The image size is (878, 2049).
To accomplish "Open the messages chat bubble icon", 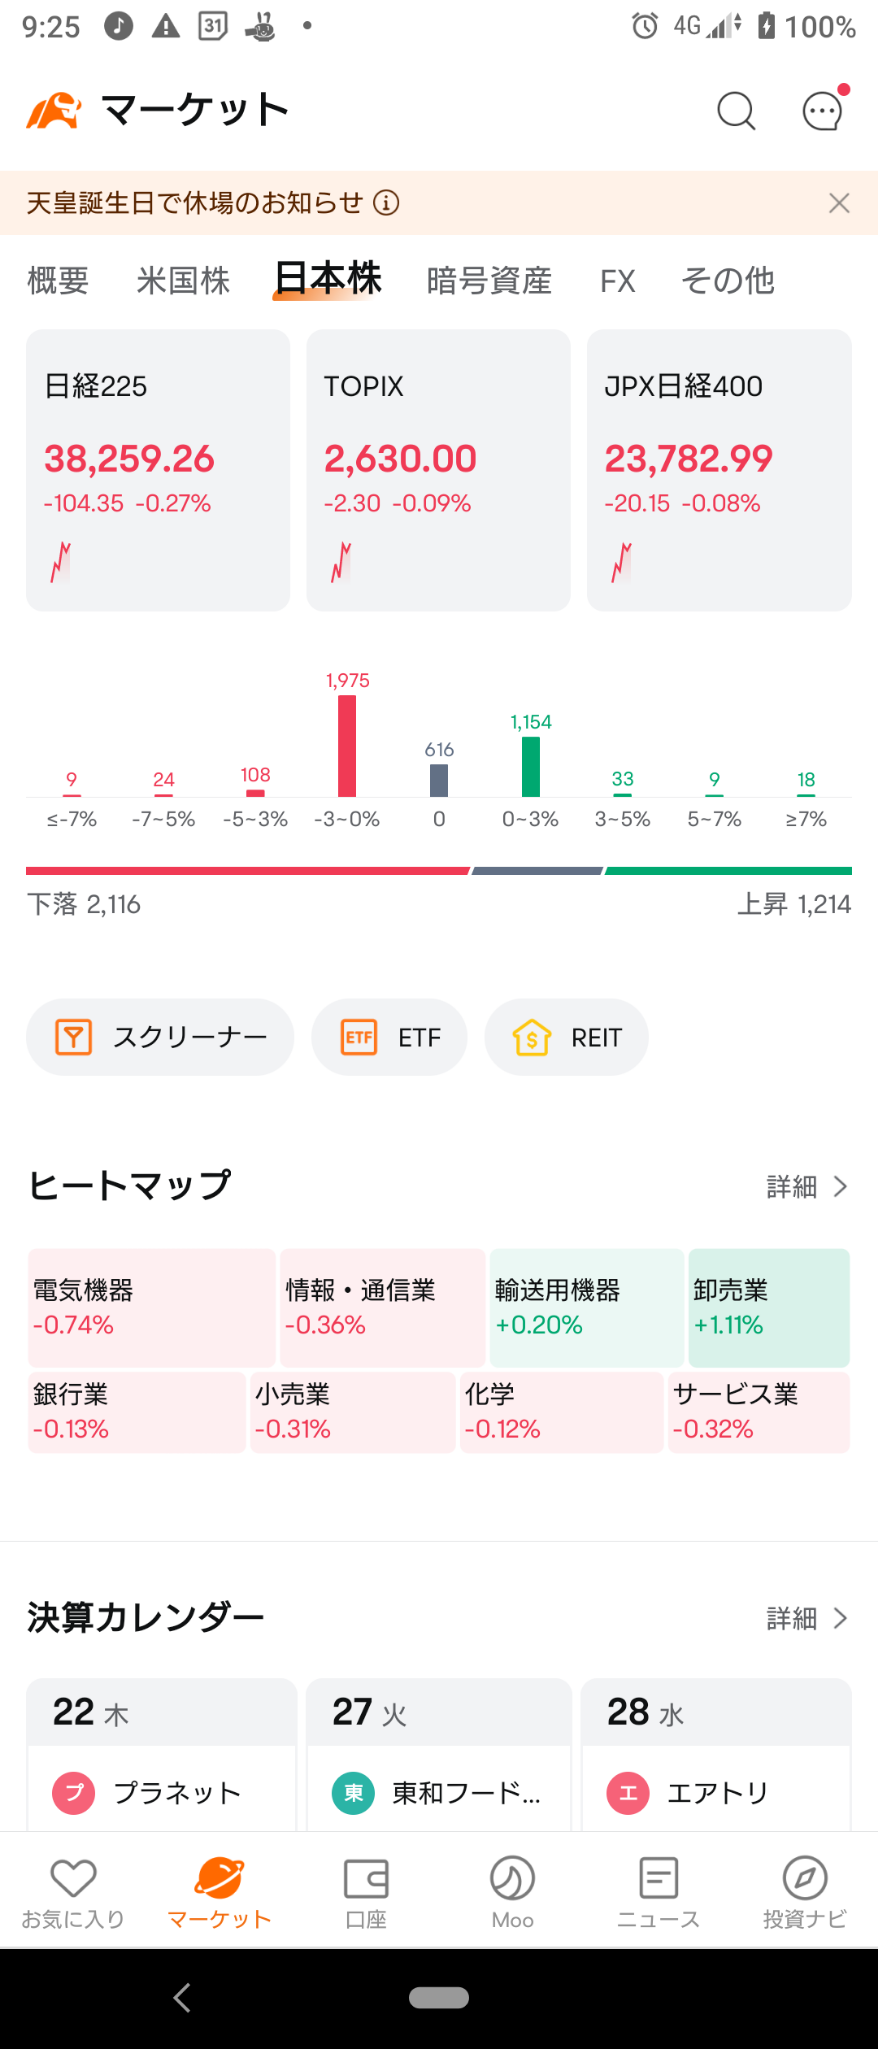I will [x=824, y=110].
